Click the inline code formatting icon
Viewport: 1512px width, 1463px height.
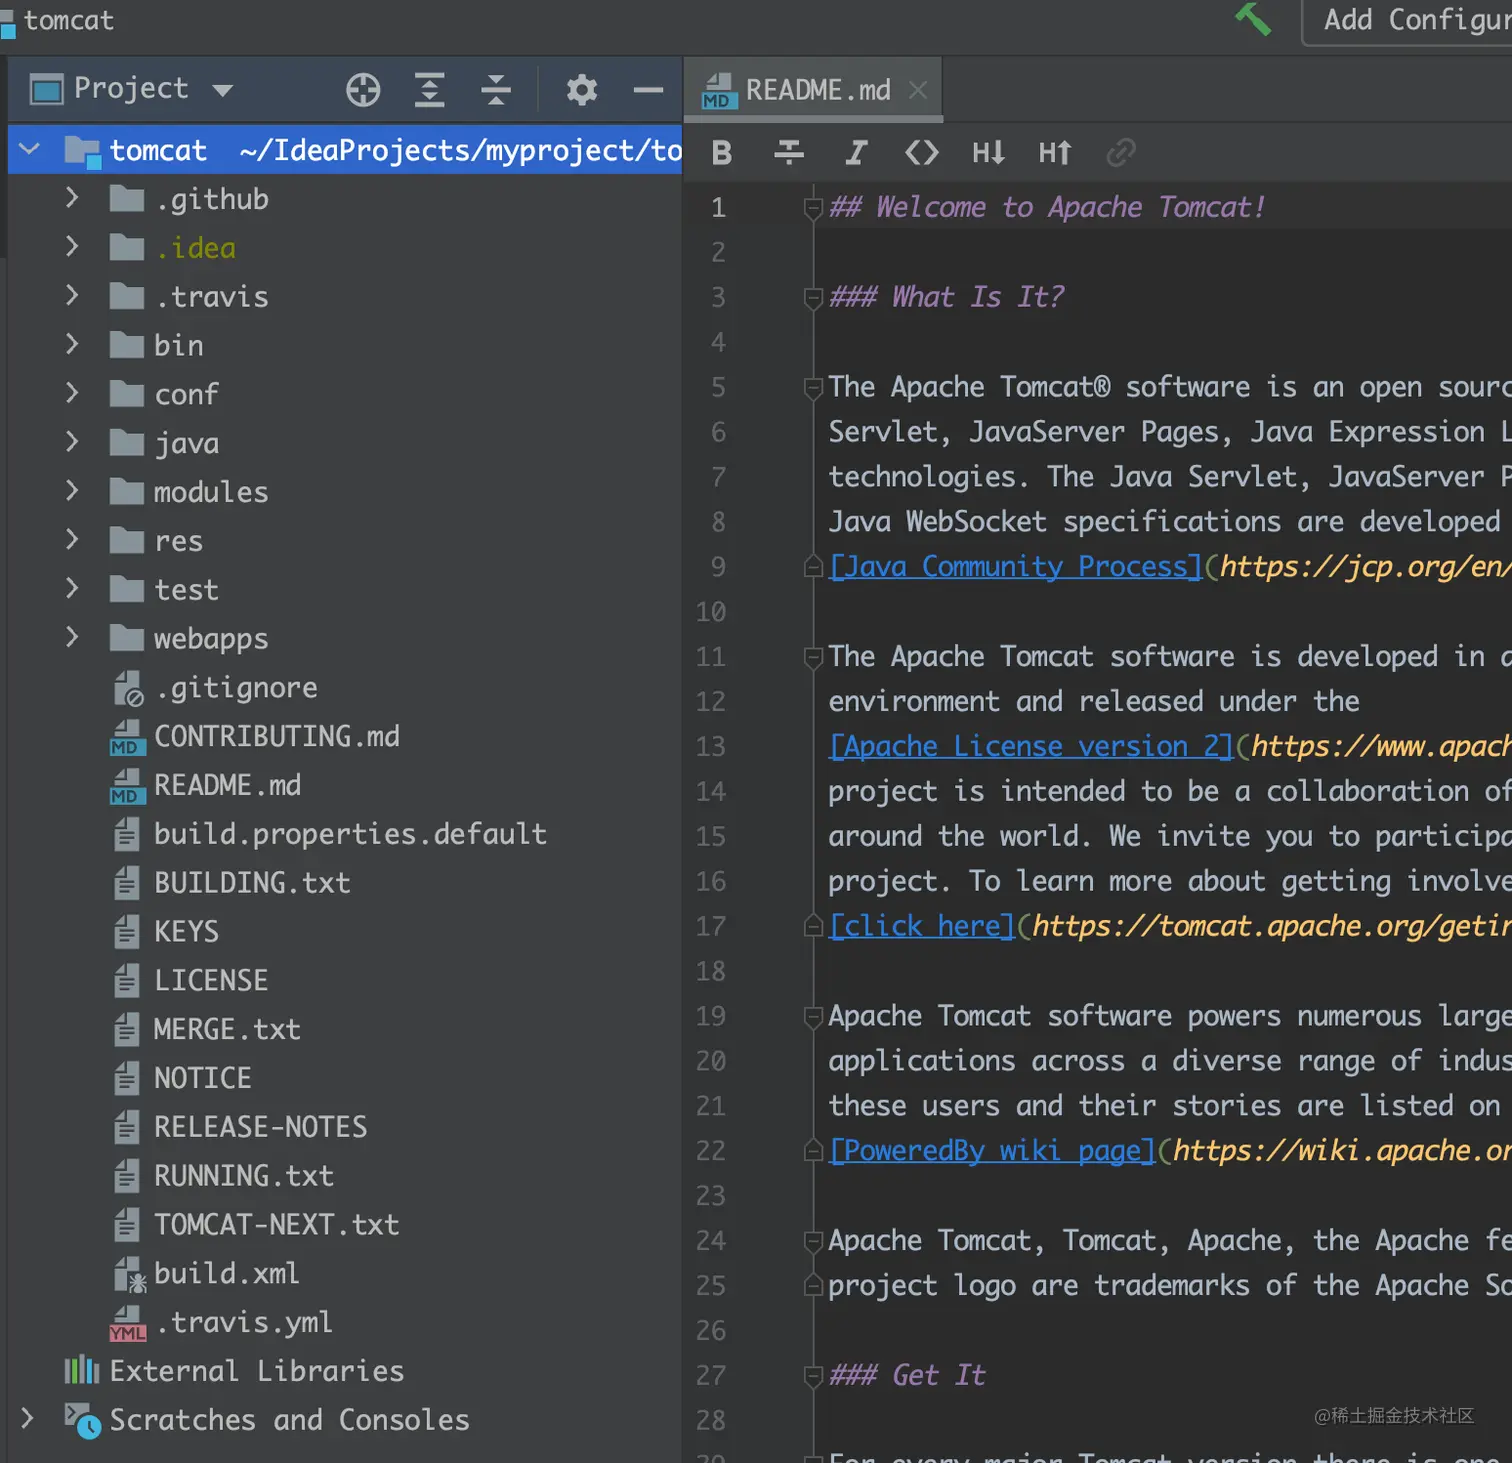click(921, 153)
